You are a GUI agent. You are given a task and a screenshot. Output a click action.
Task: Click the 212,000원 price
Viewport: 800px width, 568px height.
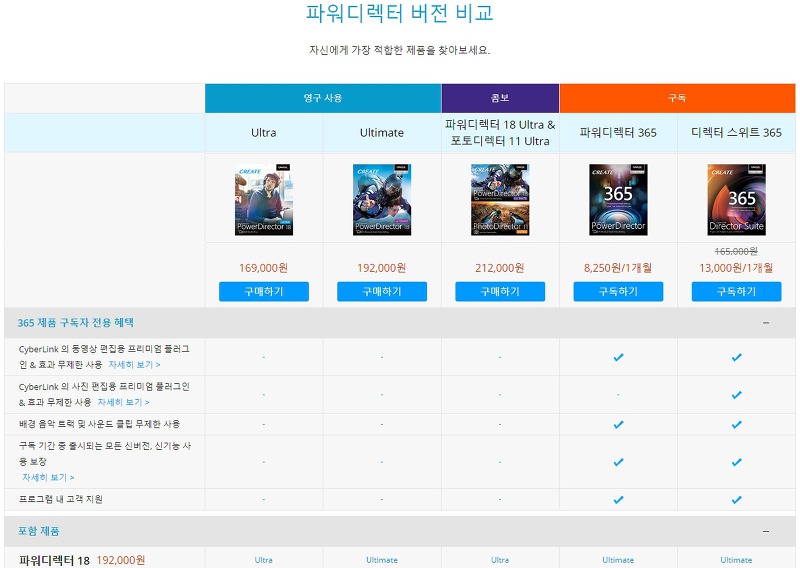coord(500,268)
